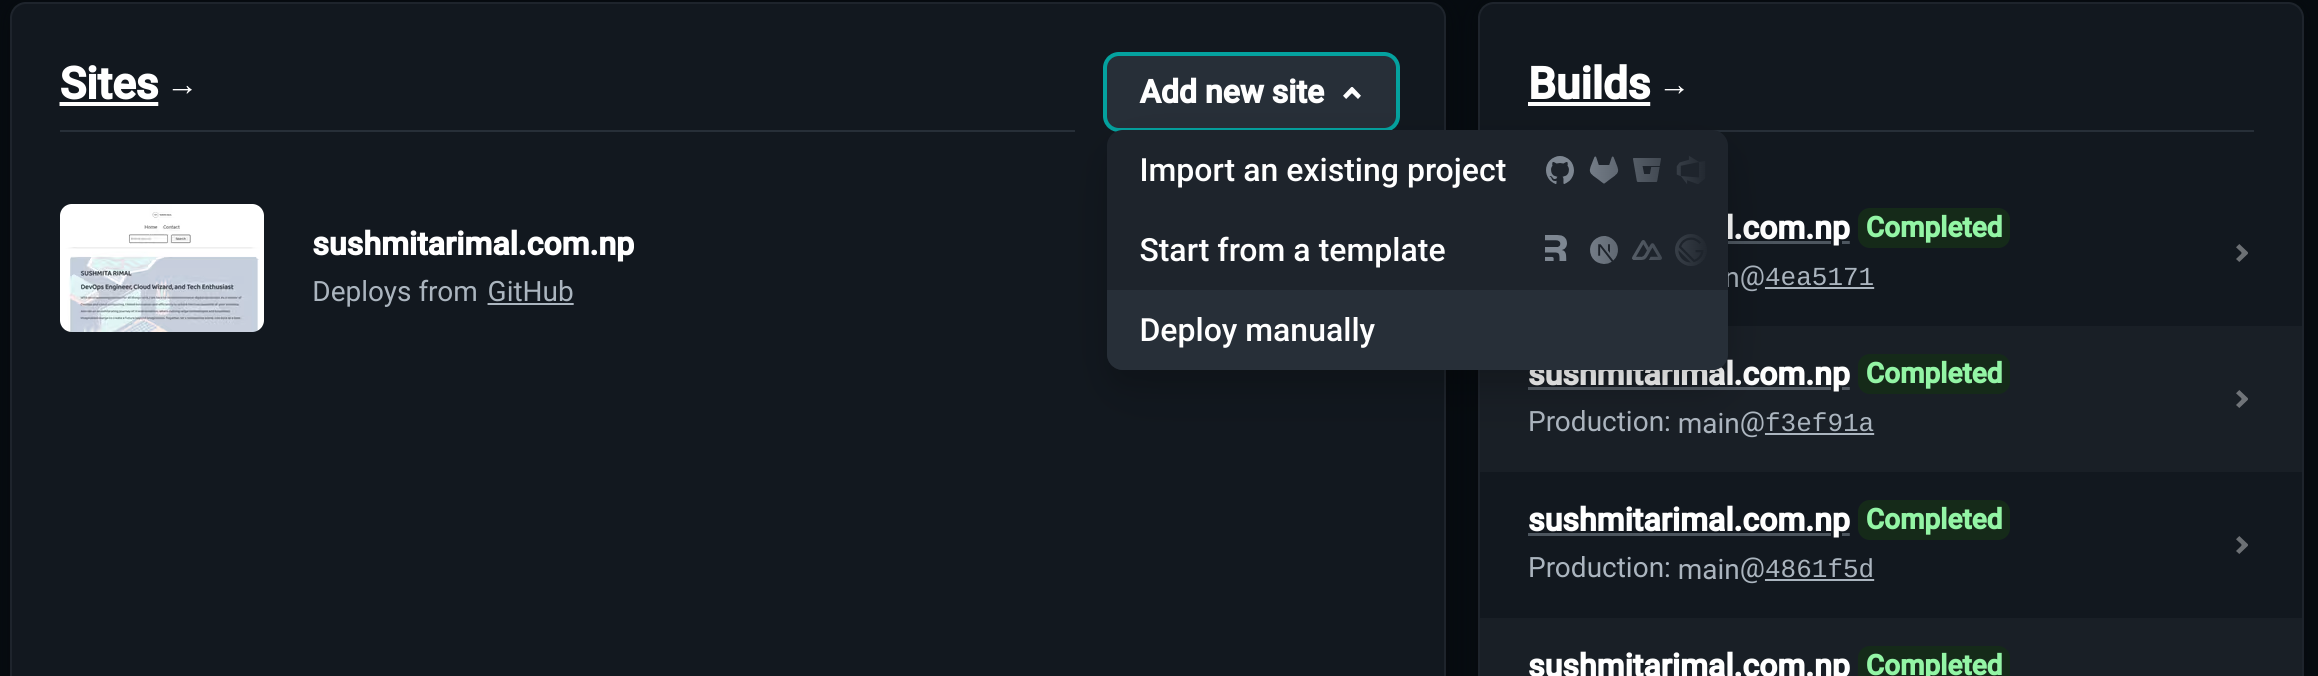Click the Bitbucket bucket icon

click(x=1647, y=170)
